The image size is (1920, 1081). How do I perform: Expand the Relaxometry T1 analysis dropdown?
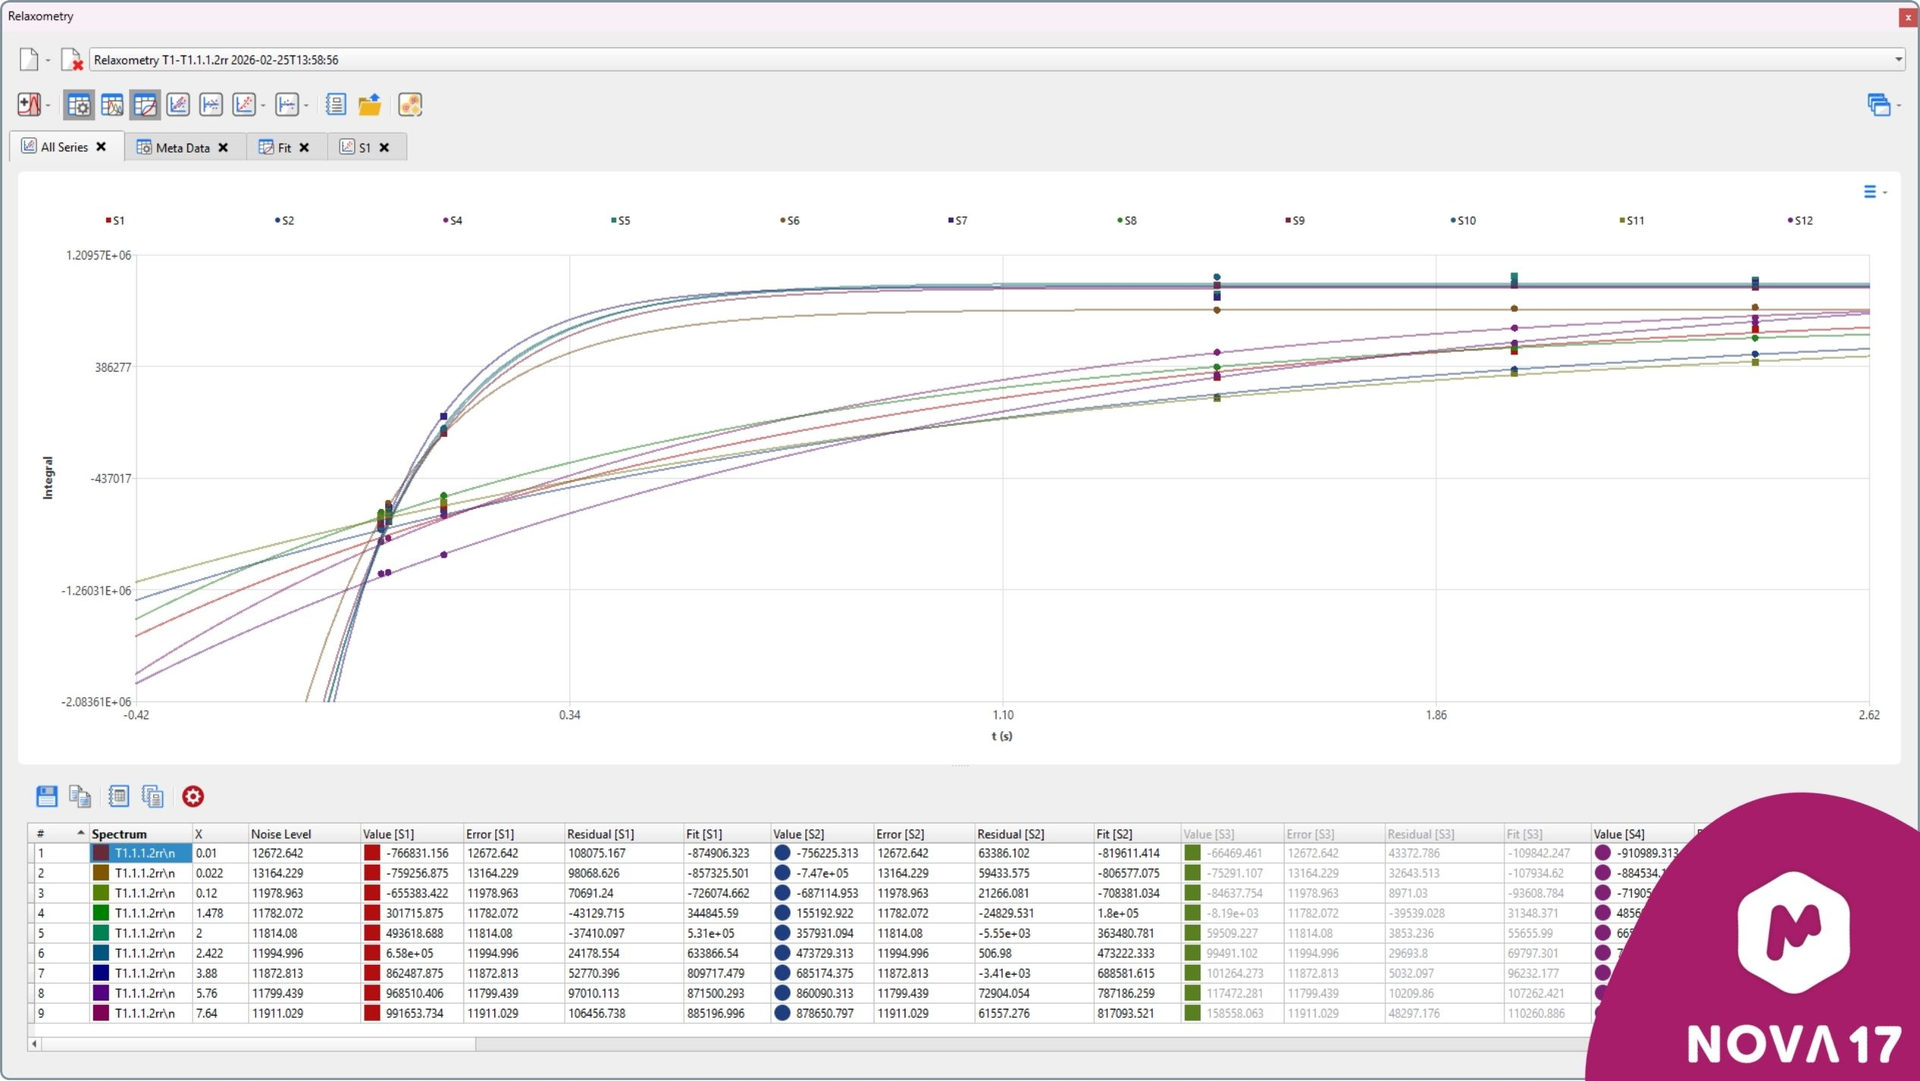[1897, 60]
